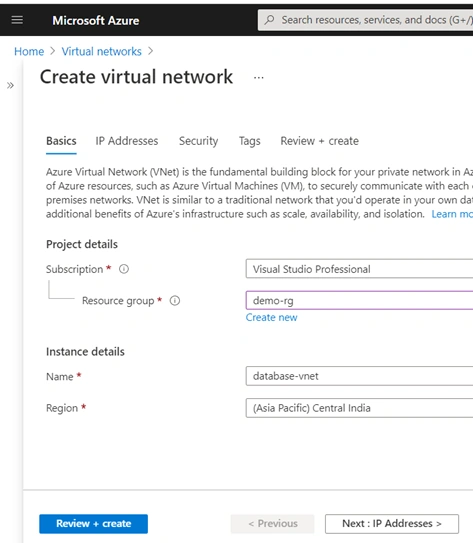Expand the collapsed side panel chevrons
This screenshot has width=473, height=543.
[10, 85]
